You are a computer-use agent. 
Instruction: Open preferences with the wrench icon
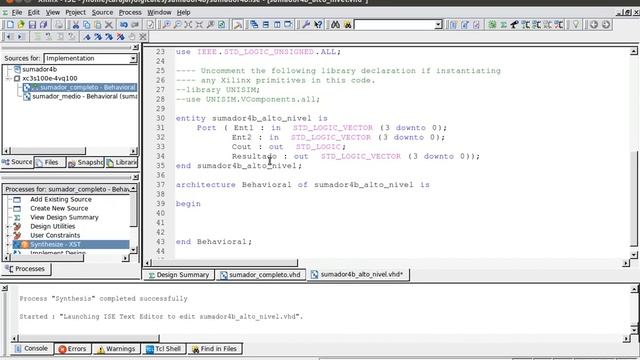pos(306,25)
